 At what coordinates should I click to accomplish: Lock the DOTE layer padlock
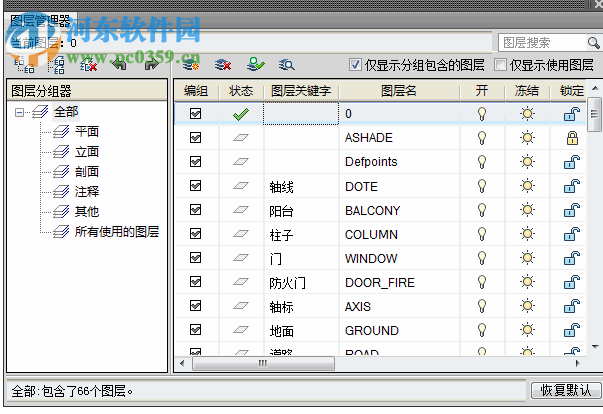(572, 186)
